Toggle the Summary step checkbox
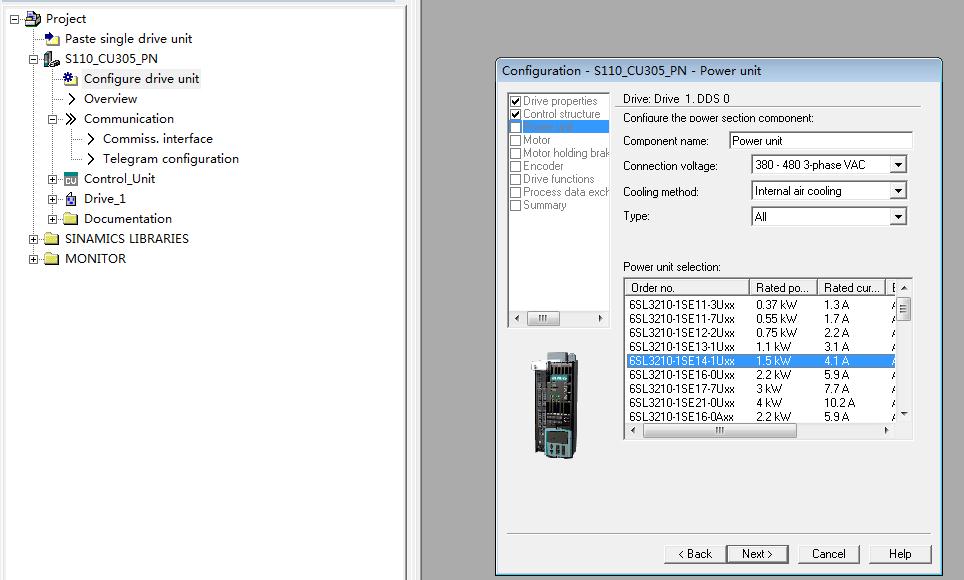 (x=516, y=205)
